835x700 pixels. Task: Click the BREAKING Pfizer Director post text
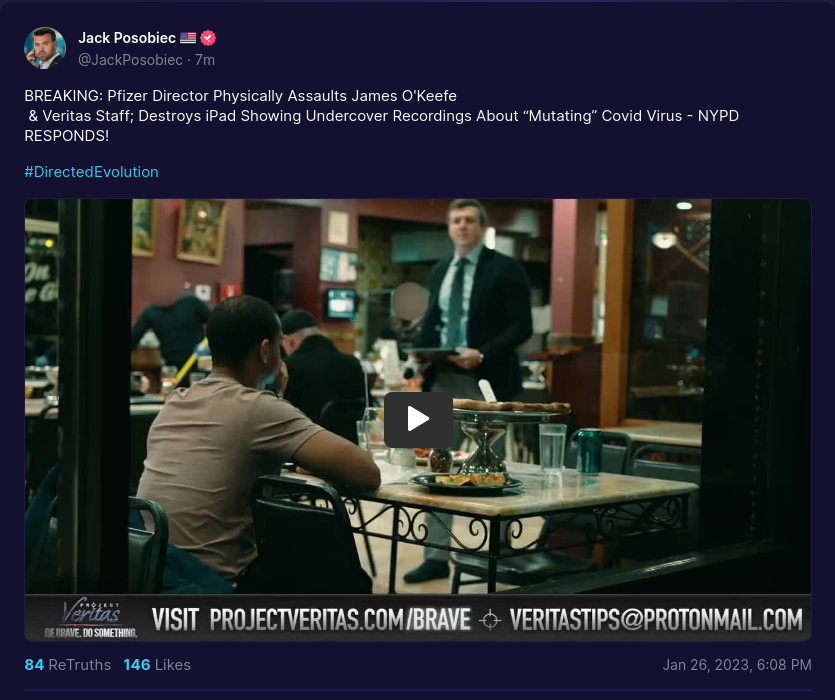[240, 97]
